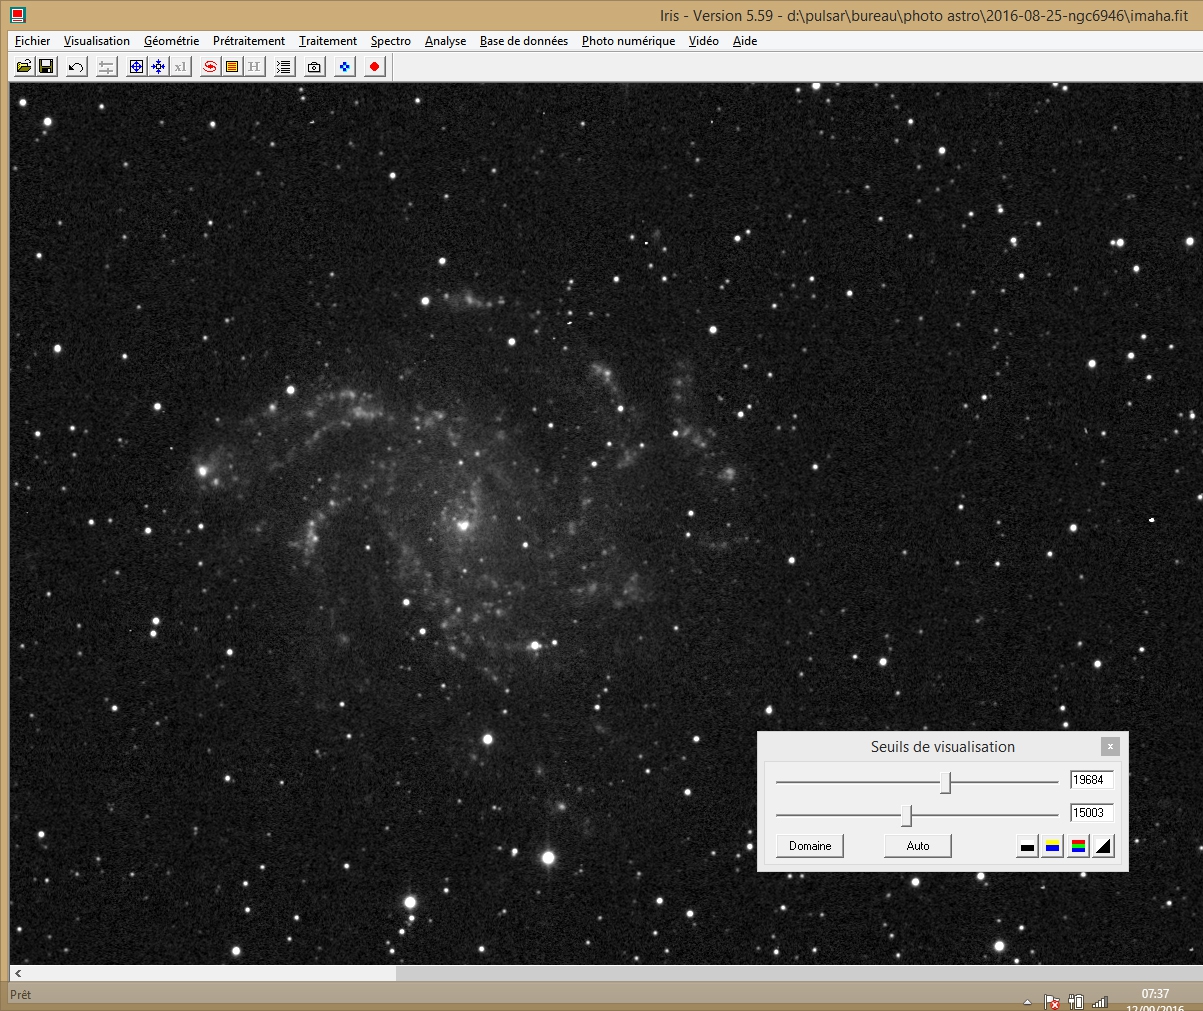The height and width of the screenshot is (1011, 1203).
Task: Click the low threshold value field 15003
Action: point(1091,813)
